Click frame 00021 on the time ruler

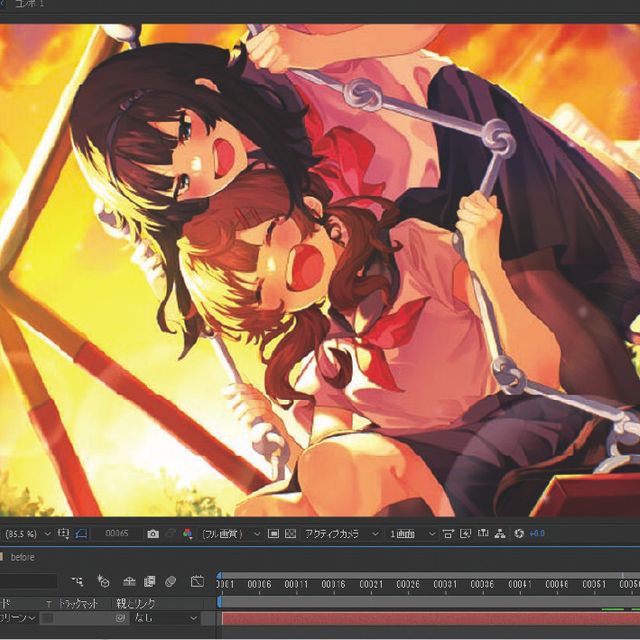pos(371,584)
